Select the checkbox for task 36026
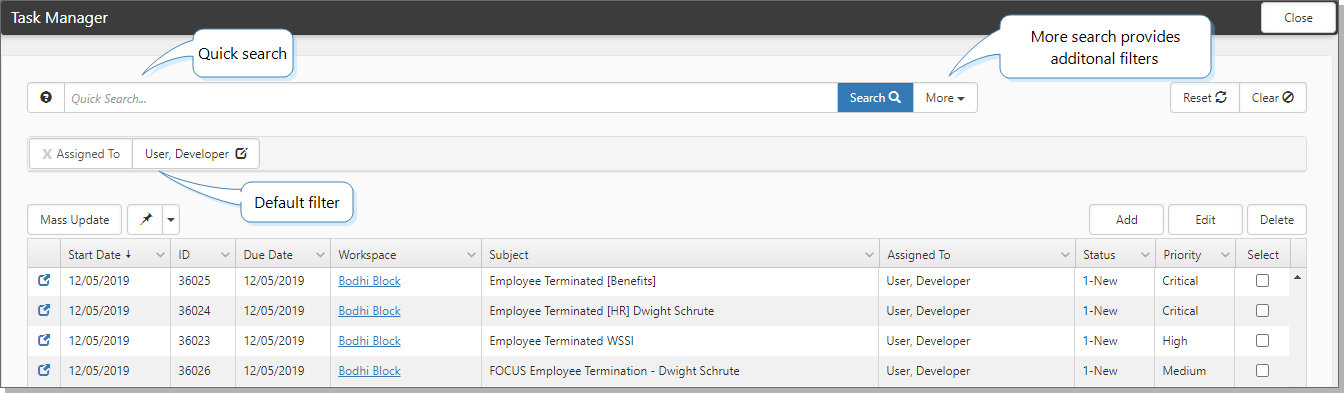The height and width of the screenshot is (393, 1344). [1262, 371]
